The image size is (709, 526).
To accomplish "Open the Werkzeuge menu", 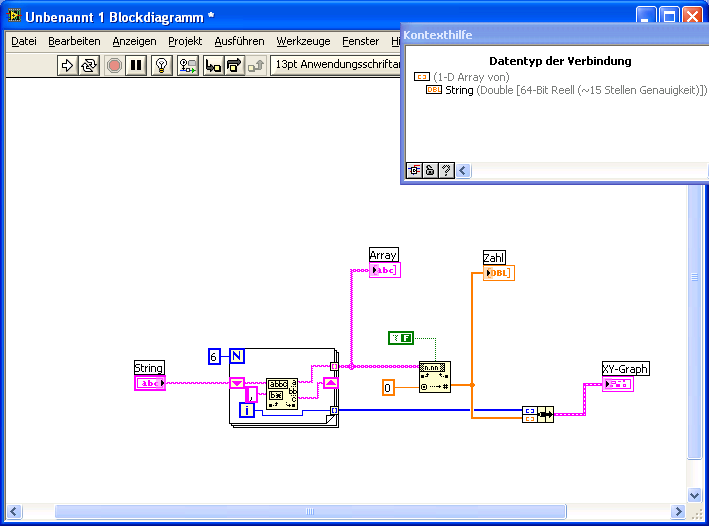I will 303,41.
